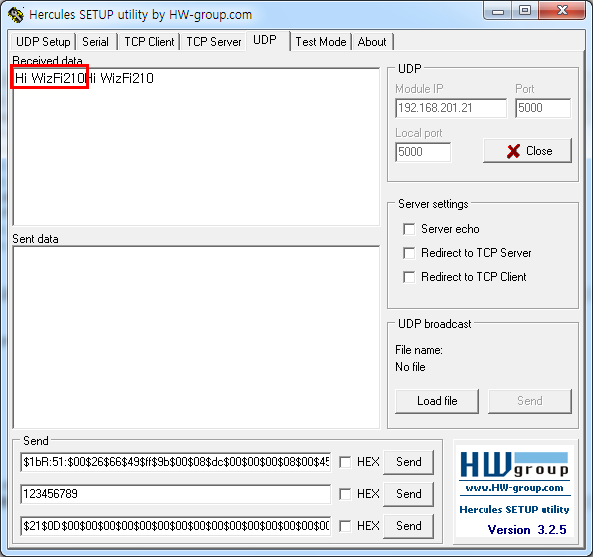
Task: Switch to the Serial tab
Action: pos(96,42)
